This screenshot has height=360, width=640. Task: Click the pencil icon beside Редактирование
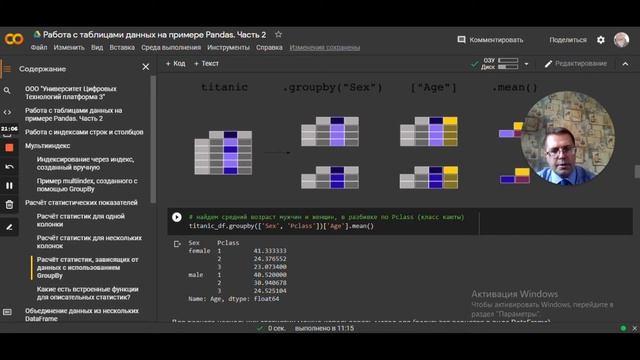tap(548, 64)
